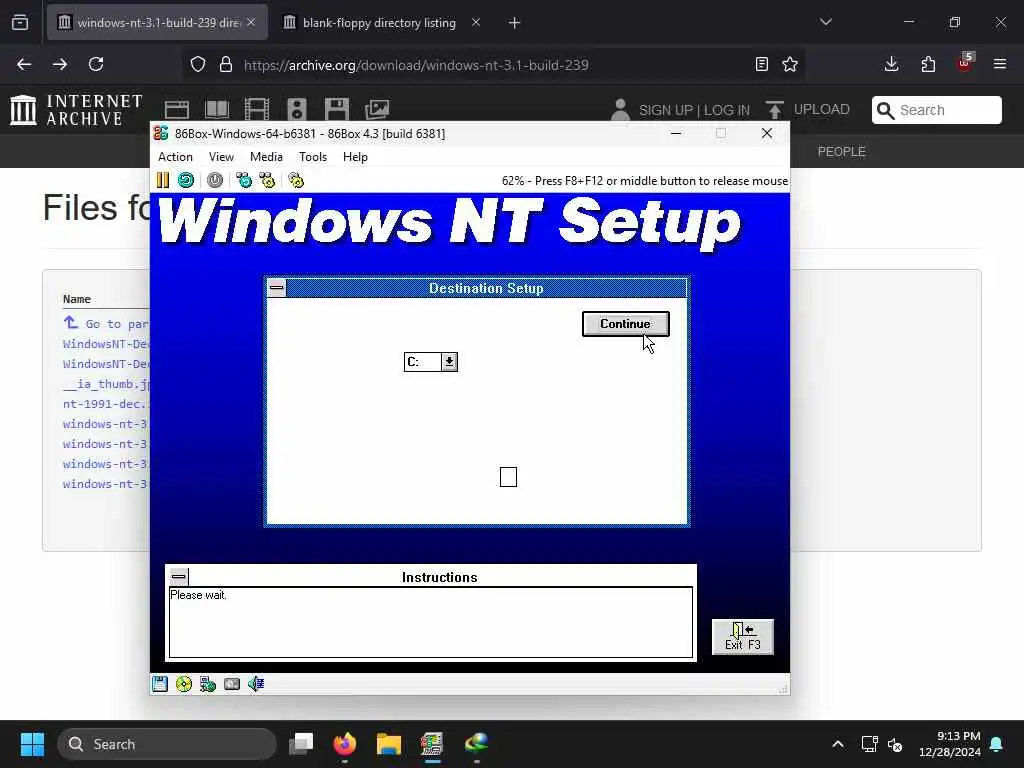
Task: Open the clock showing 9:13 PM 12/28/2024
Action: tap(950, 744)
